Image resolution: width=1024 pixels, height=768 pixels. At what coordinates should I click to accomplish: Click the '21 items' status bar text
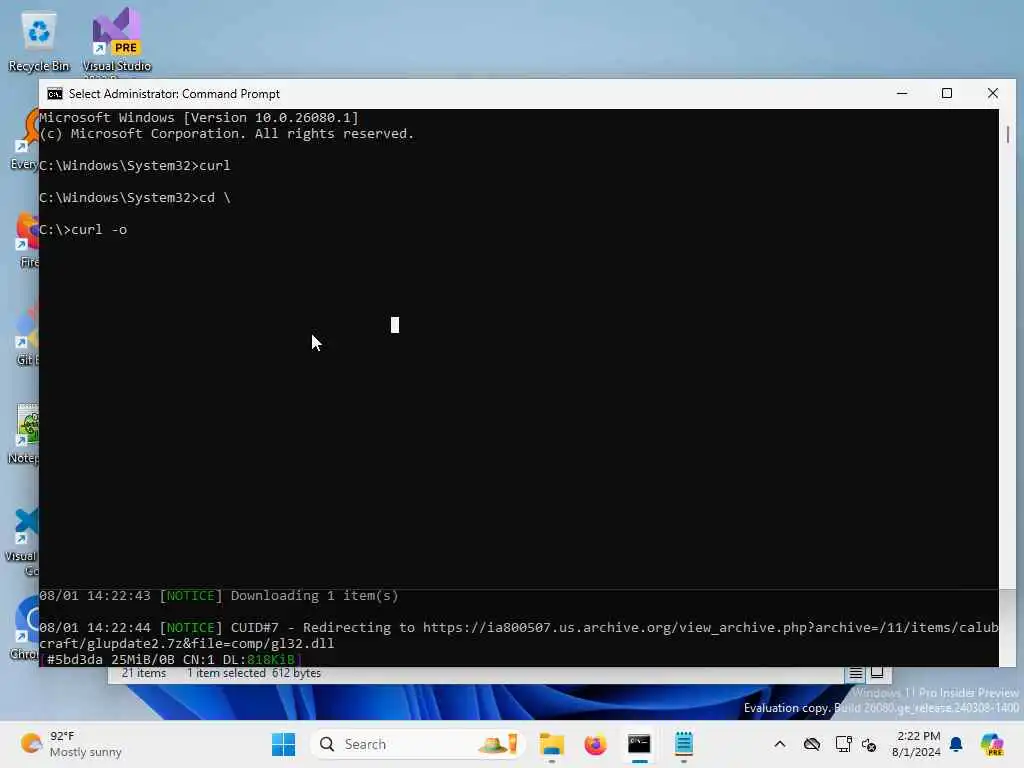point(144,673)
